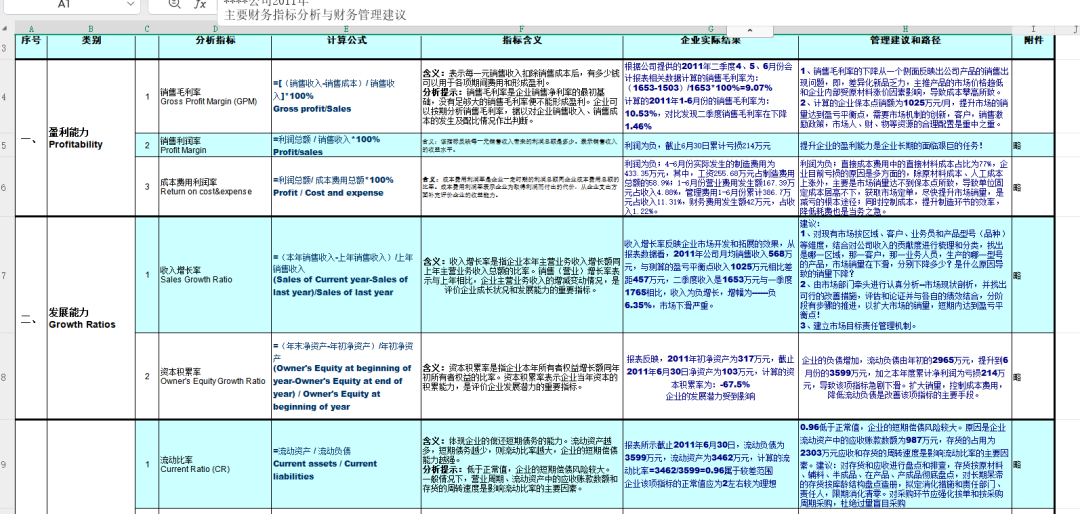Click the 计算公式 header cell

[x=346, y=47]
